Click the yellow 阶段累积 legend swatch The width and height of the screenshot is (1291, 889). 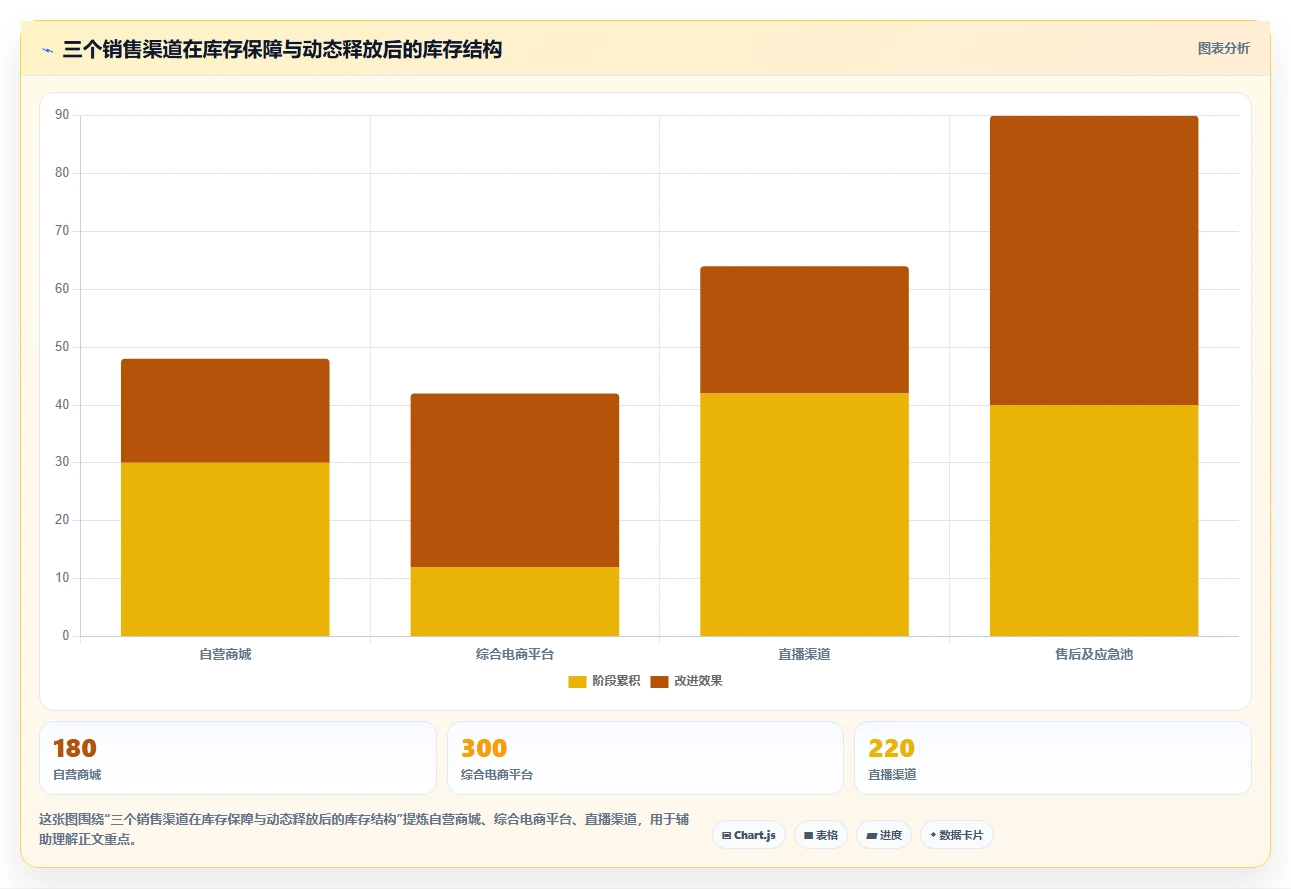tap(577, 681)
